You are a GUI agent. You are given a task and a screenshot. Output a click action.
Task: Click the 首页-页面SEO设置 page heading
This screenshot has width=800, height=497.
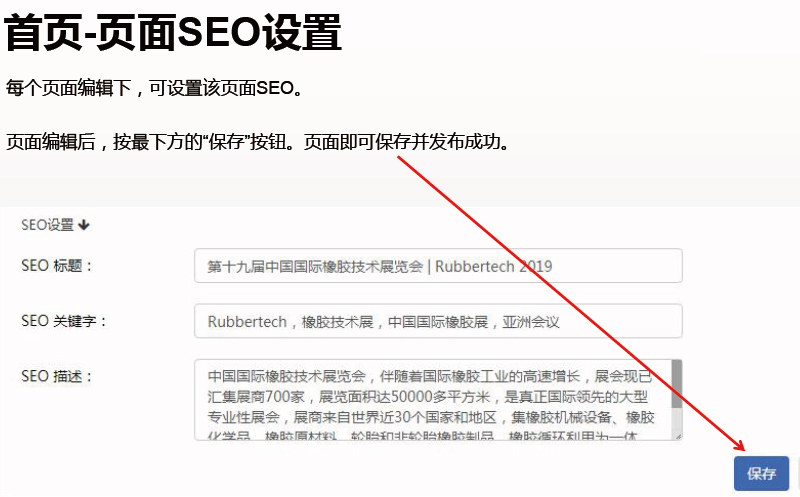(173, 33)
